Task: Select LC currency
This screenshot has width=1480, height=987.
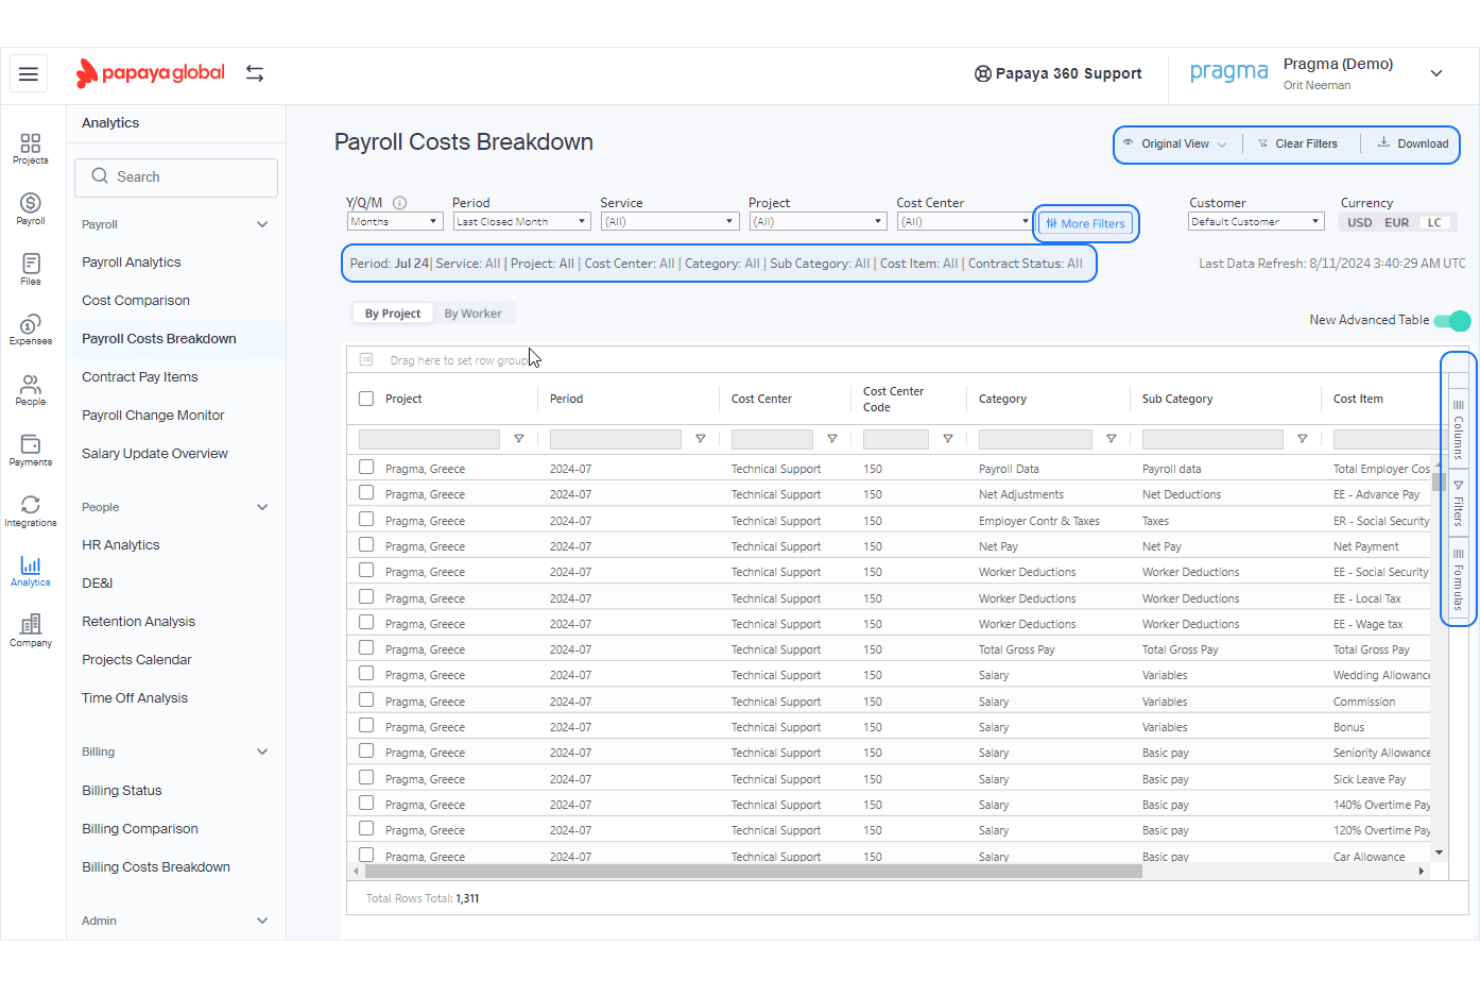Action: (1435, 223)
